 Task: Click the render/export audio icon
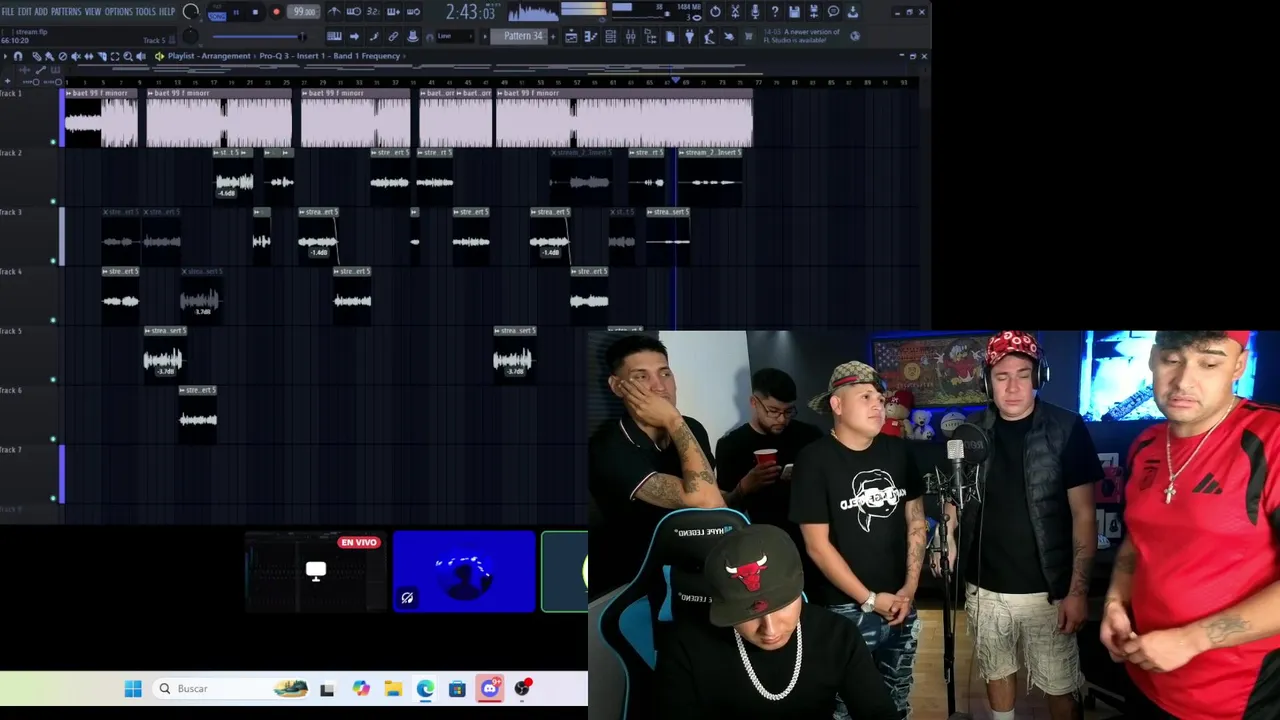[x=814, y=12]
